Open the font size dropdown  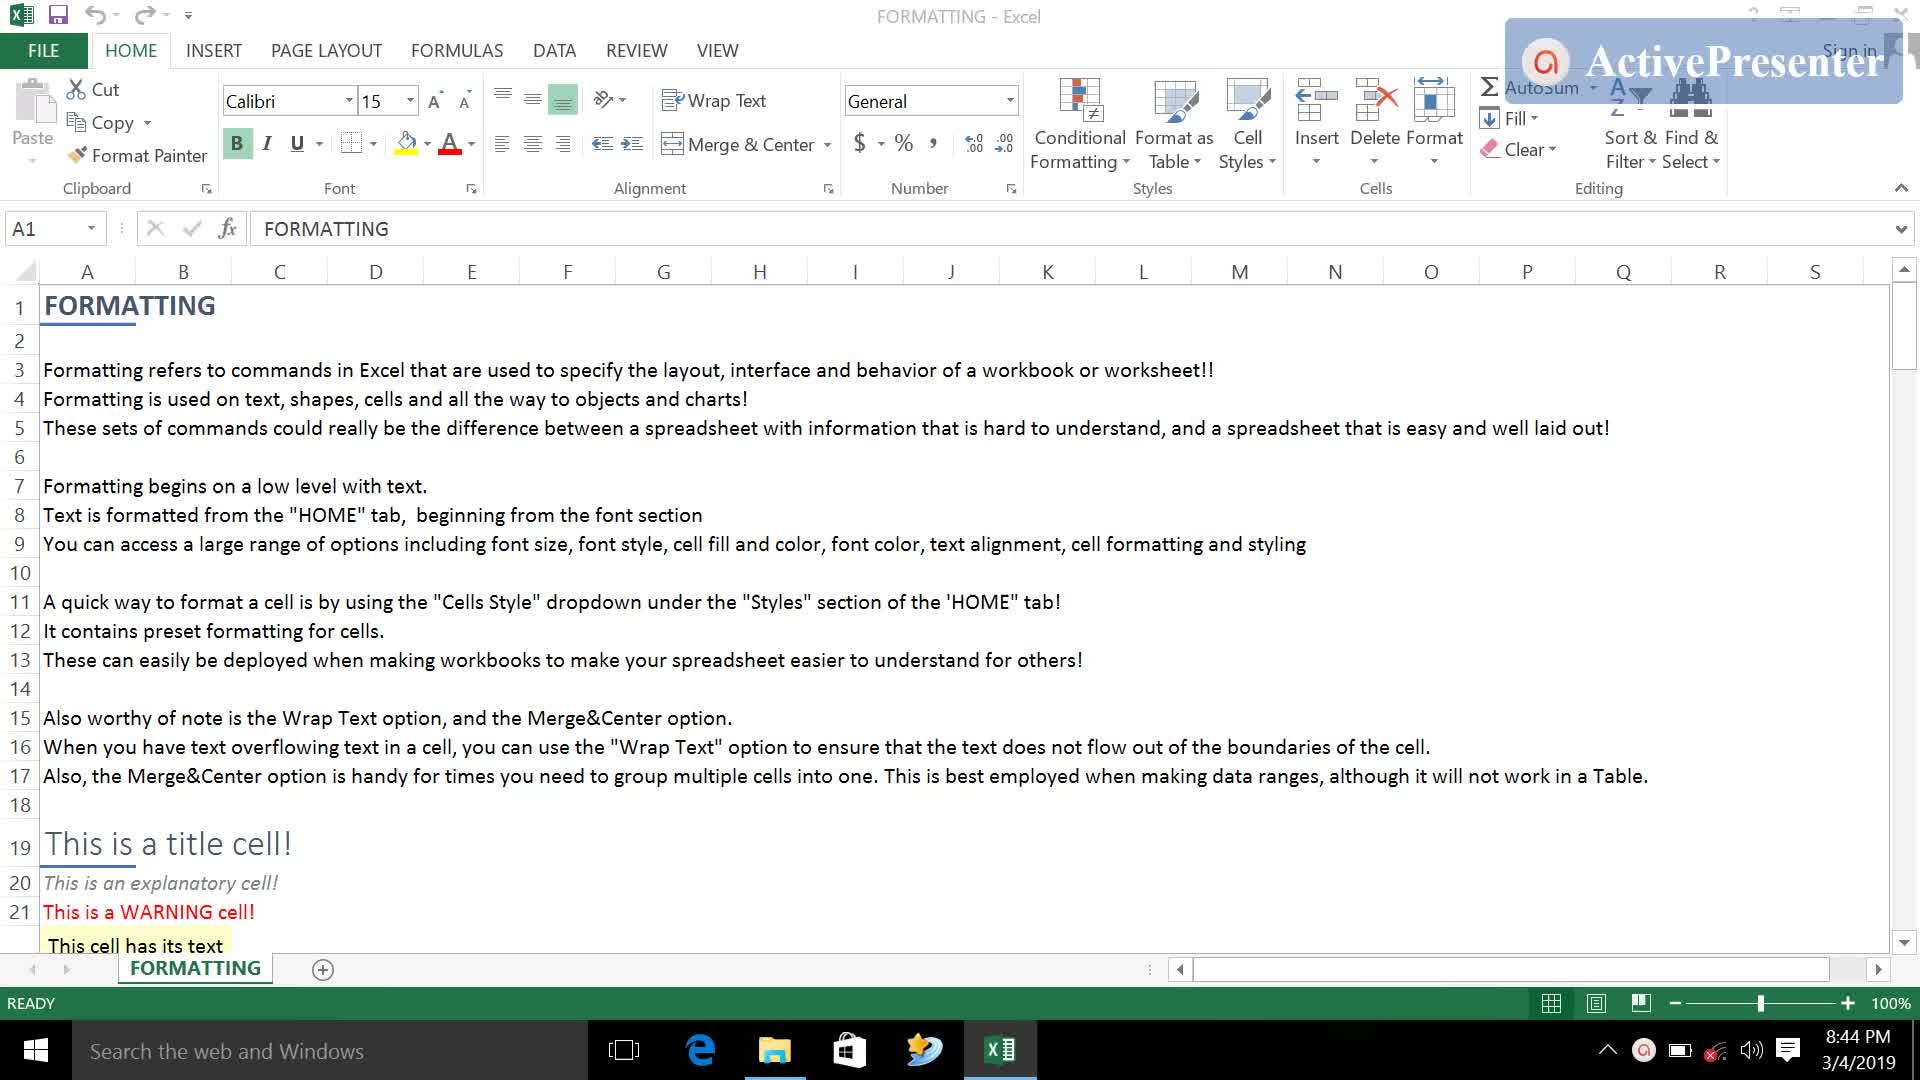tap(410, 101)
